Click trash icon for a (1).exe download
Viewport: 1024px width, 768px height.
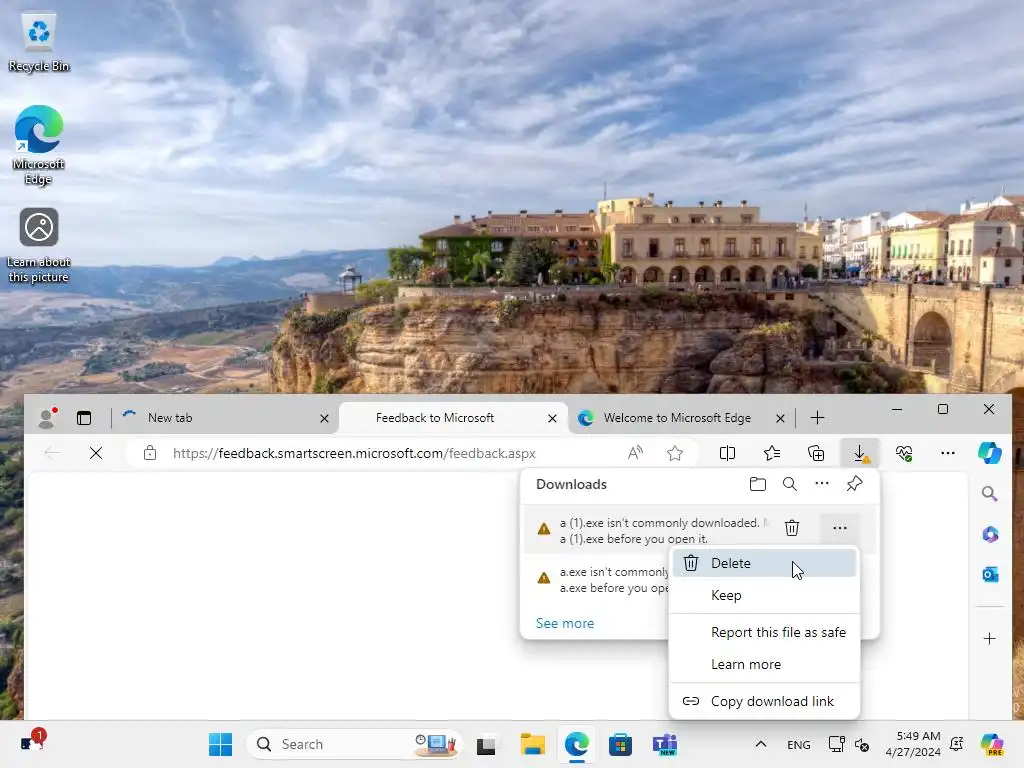point(792,528)
